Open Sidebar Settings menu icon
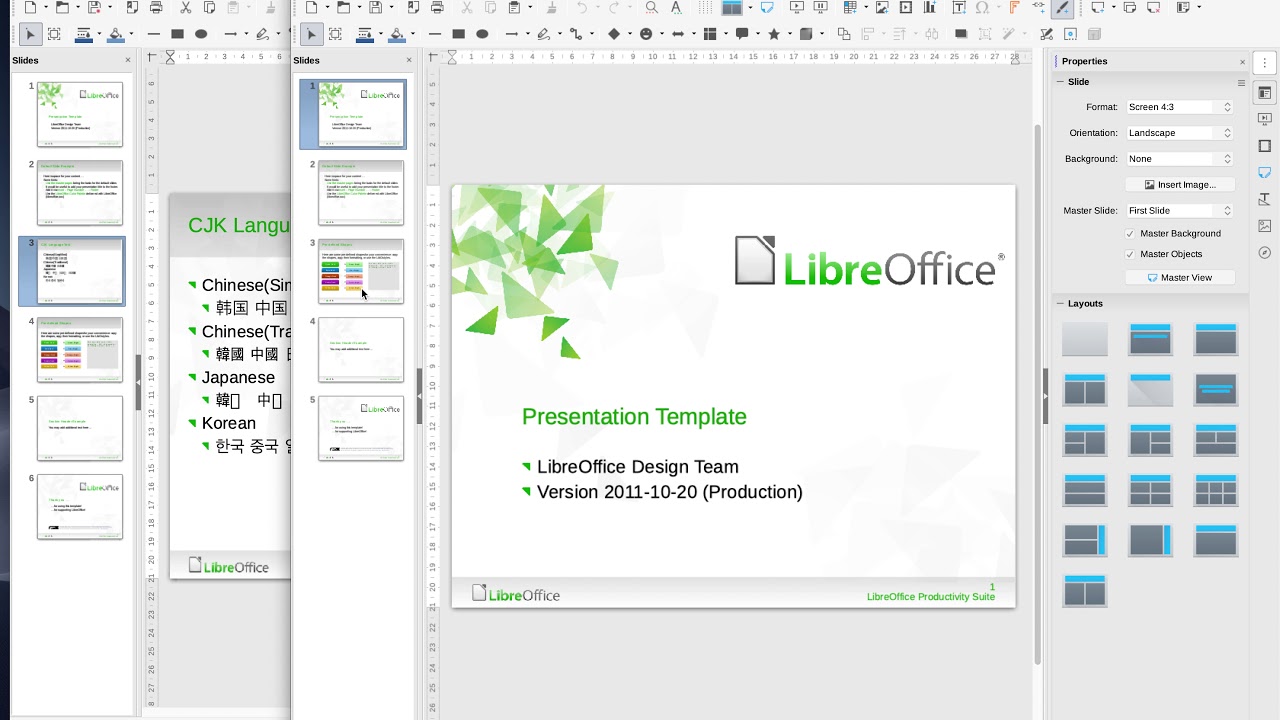 tap(1265, 62)
